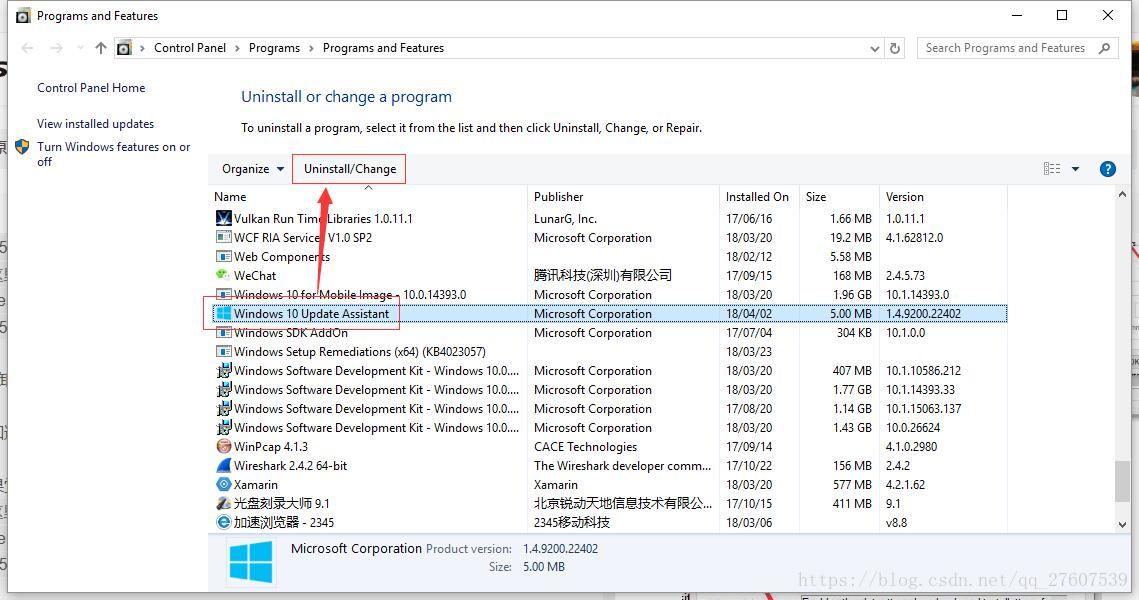Open the view options dropdown arrow
The image size is (1139, 600).
(1075, 169)
